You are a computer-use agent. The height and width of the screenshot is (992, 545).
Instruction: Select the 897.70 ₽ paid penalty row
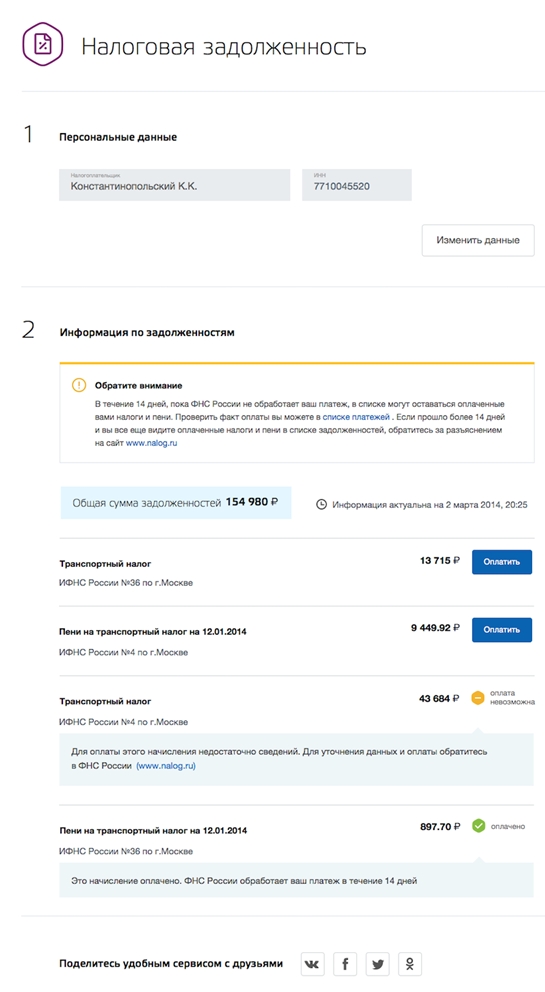[297, 840]
